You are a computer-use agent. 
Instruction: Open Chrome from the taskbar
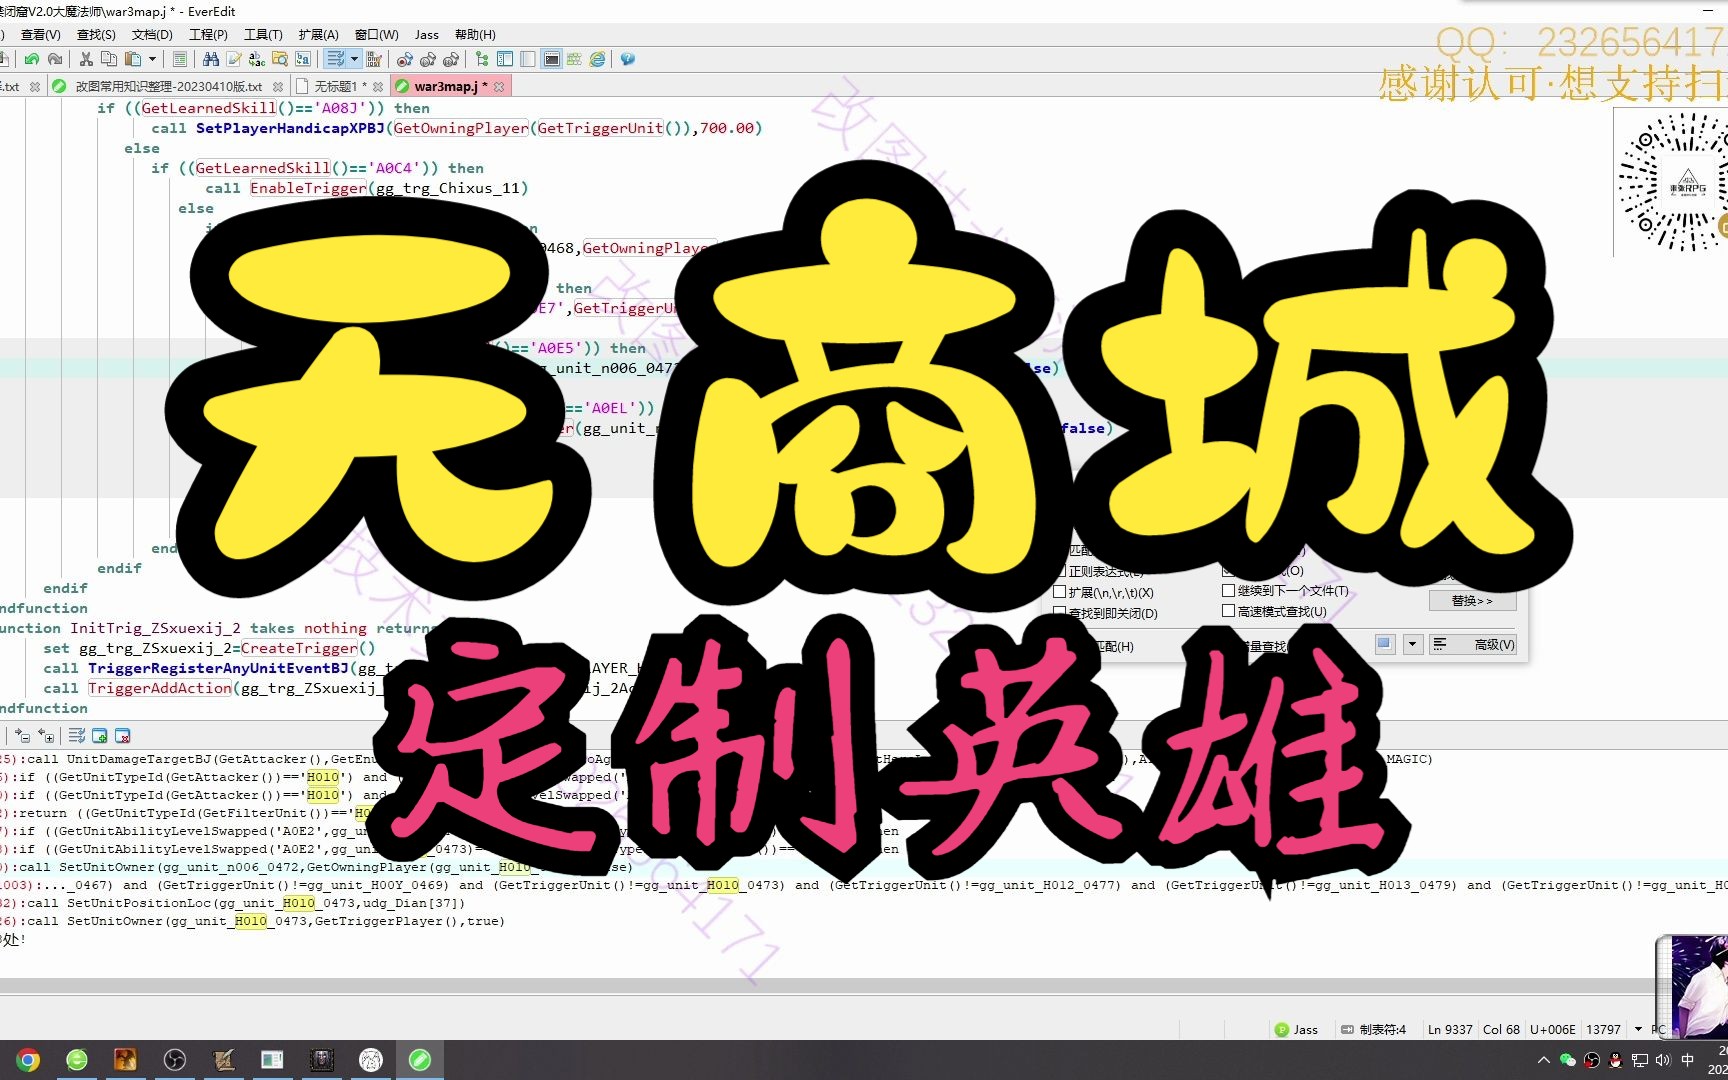click(x=28, y=1060)
